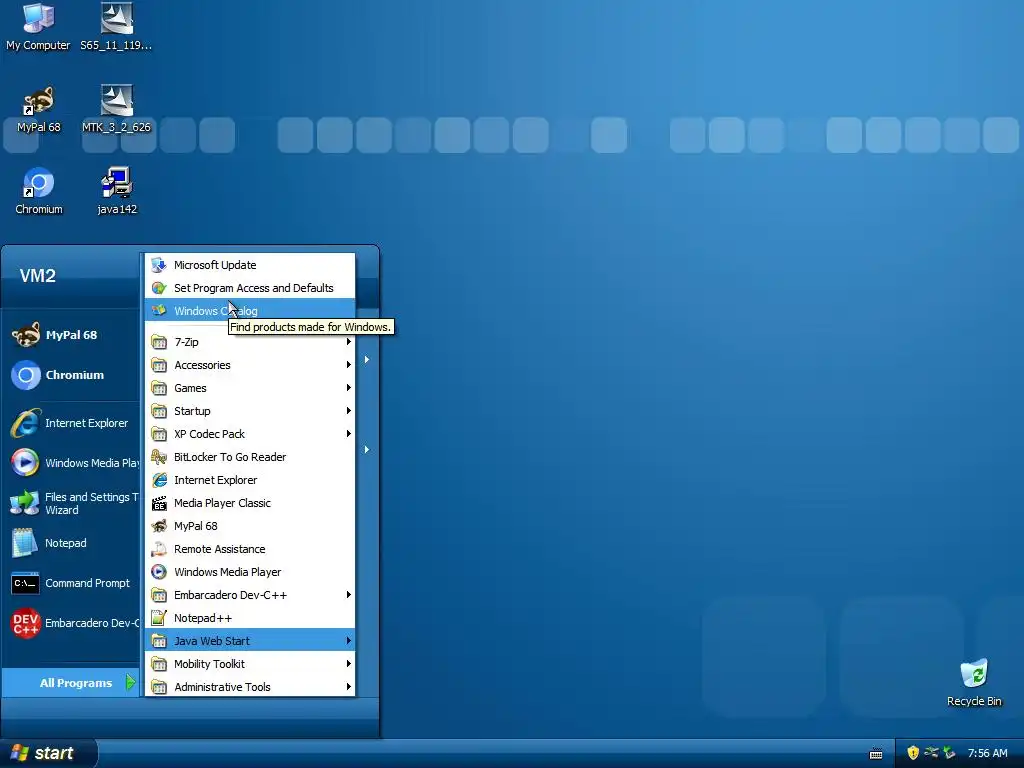Open the Recycle Bin
The width and height of the screenshot is (1024, 768).
pos(974,683)
